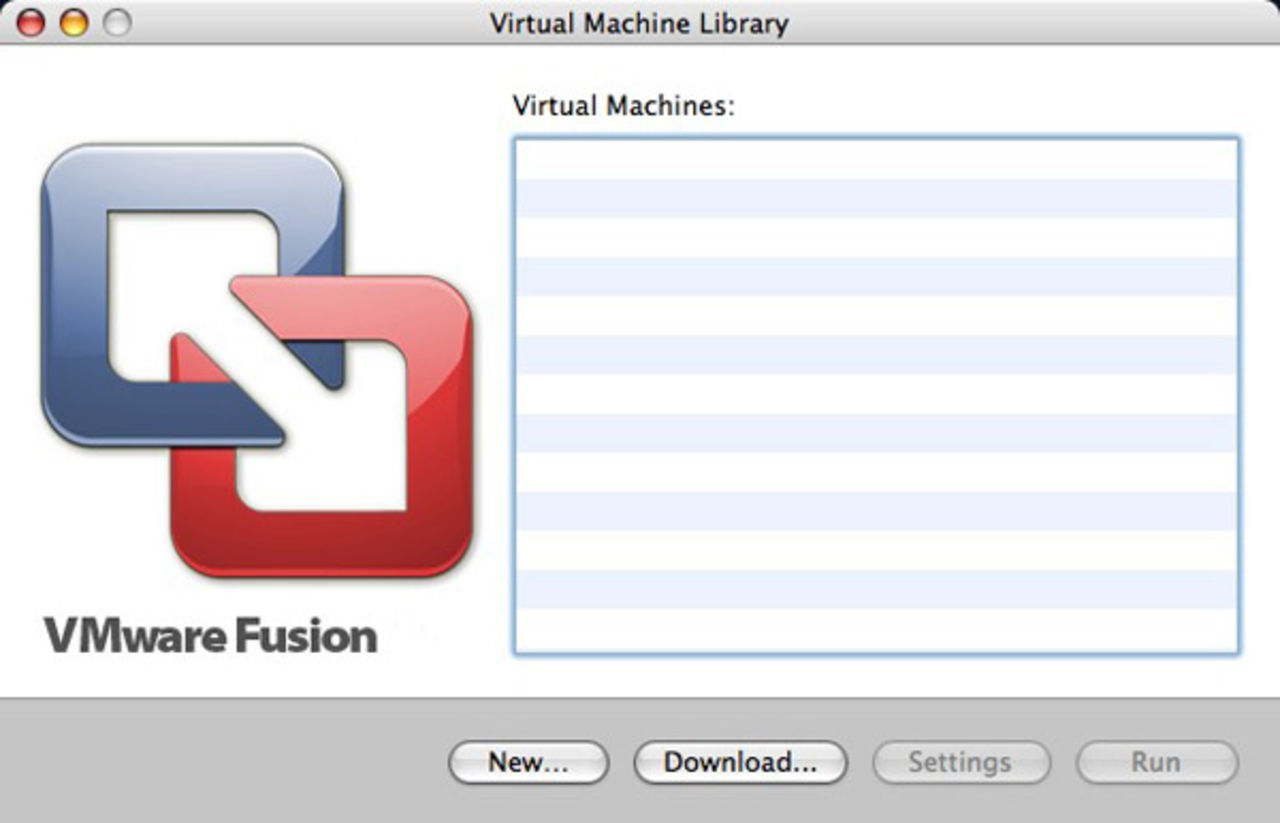Click the VMware Fusion wordmark text

coord(212,634)
